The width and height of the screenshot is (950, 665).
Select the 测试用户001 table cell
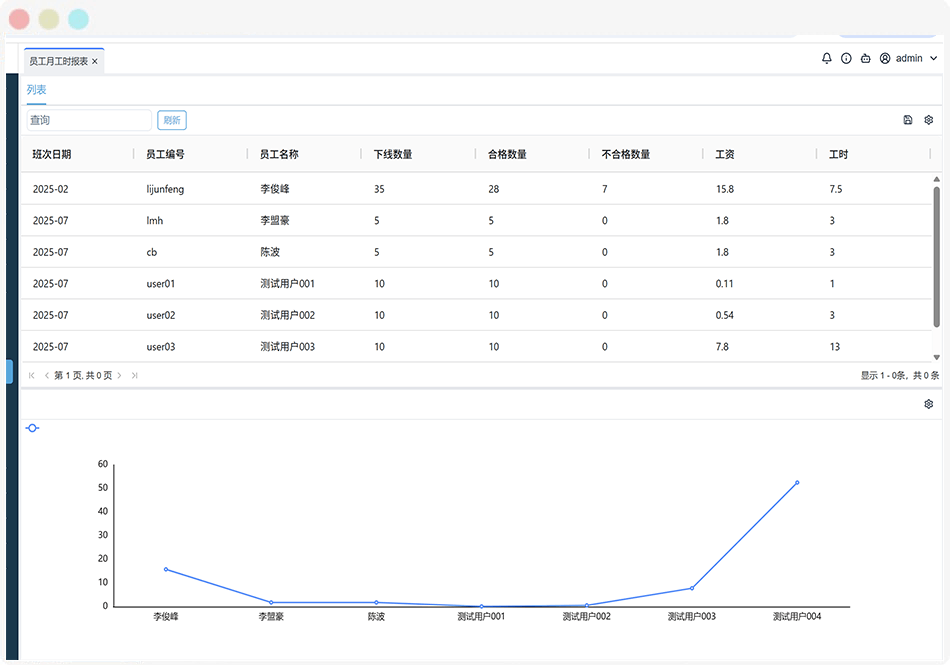point(288,283)
